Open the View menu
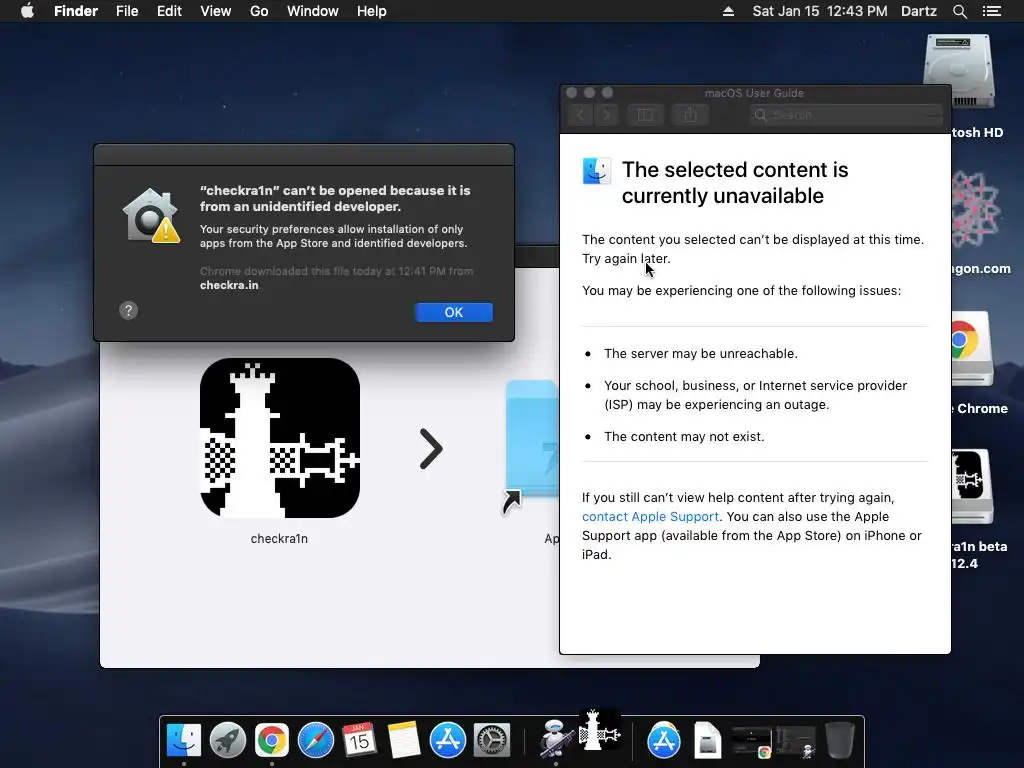 click(216, 11)
